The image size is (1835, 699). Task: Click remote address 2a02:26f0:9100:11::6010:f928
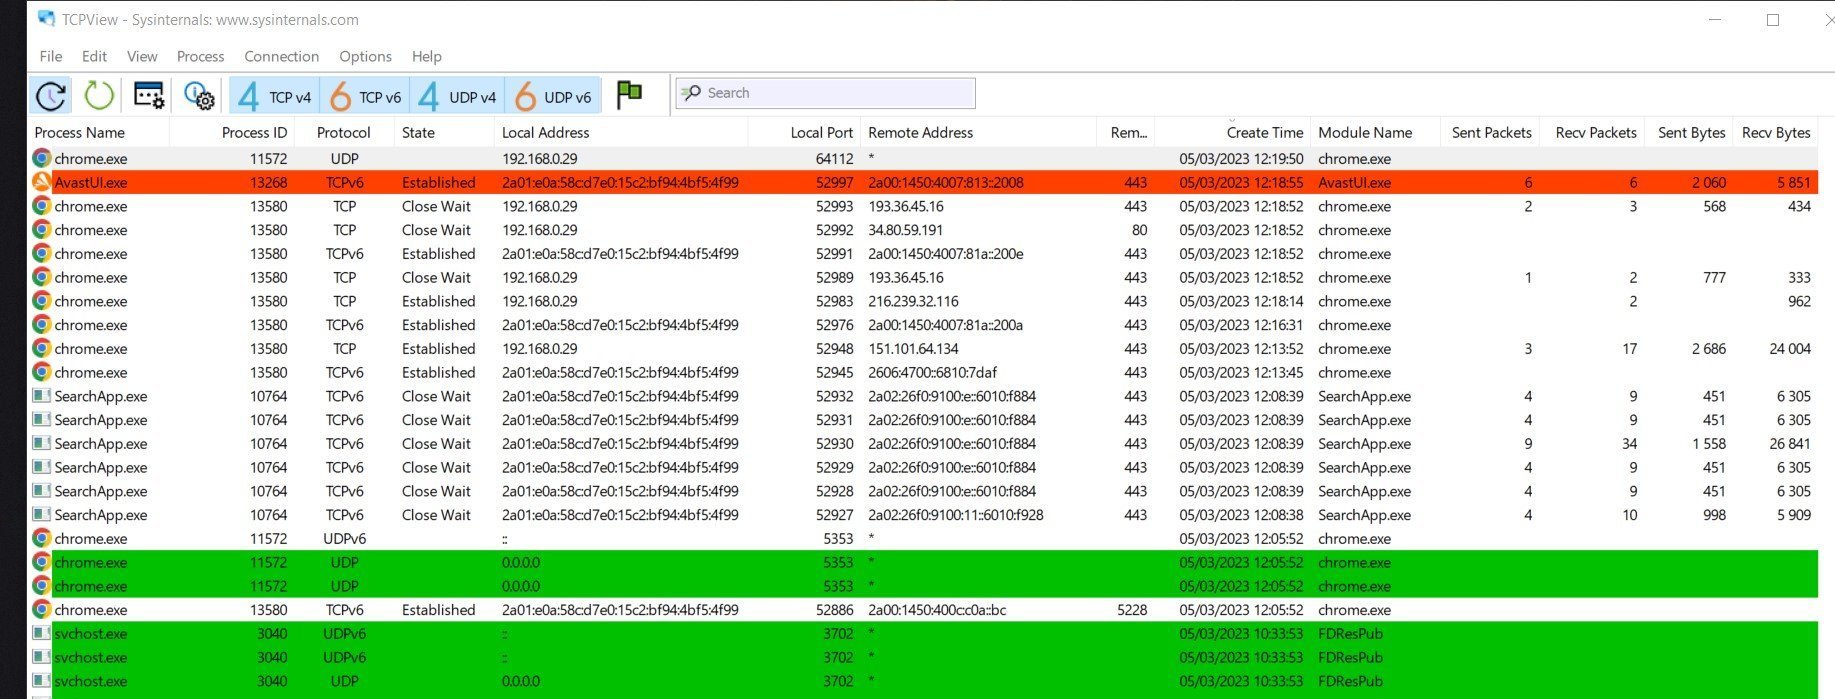[955, 515]
